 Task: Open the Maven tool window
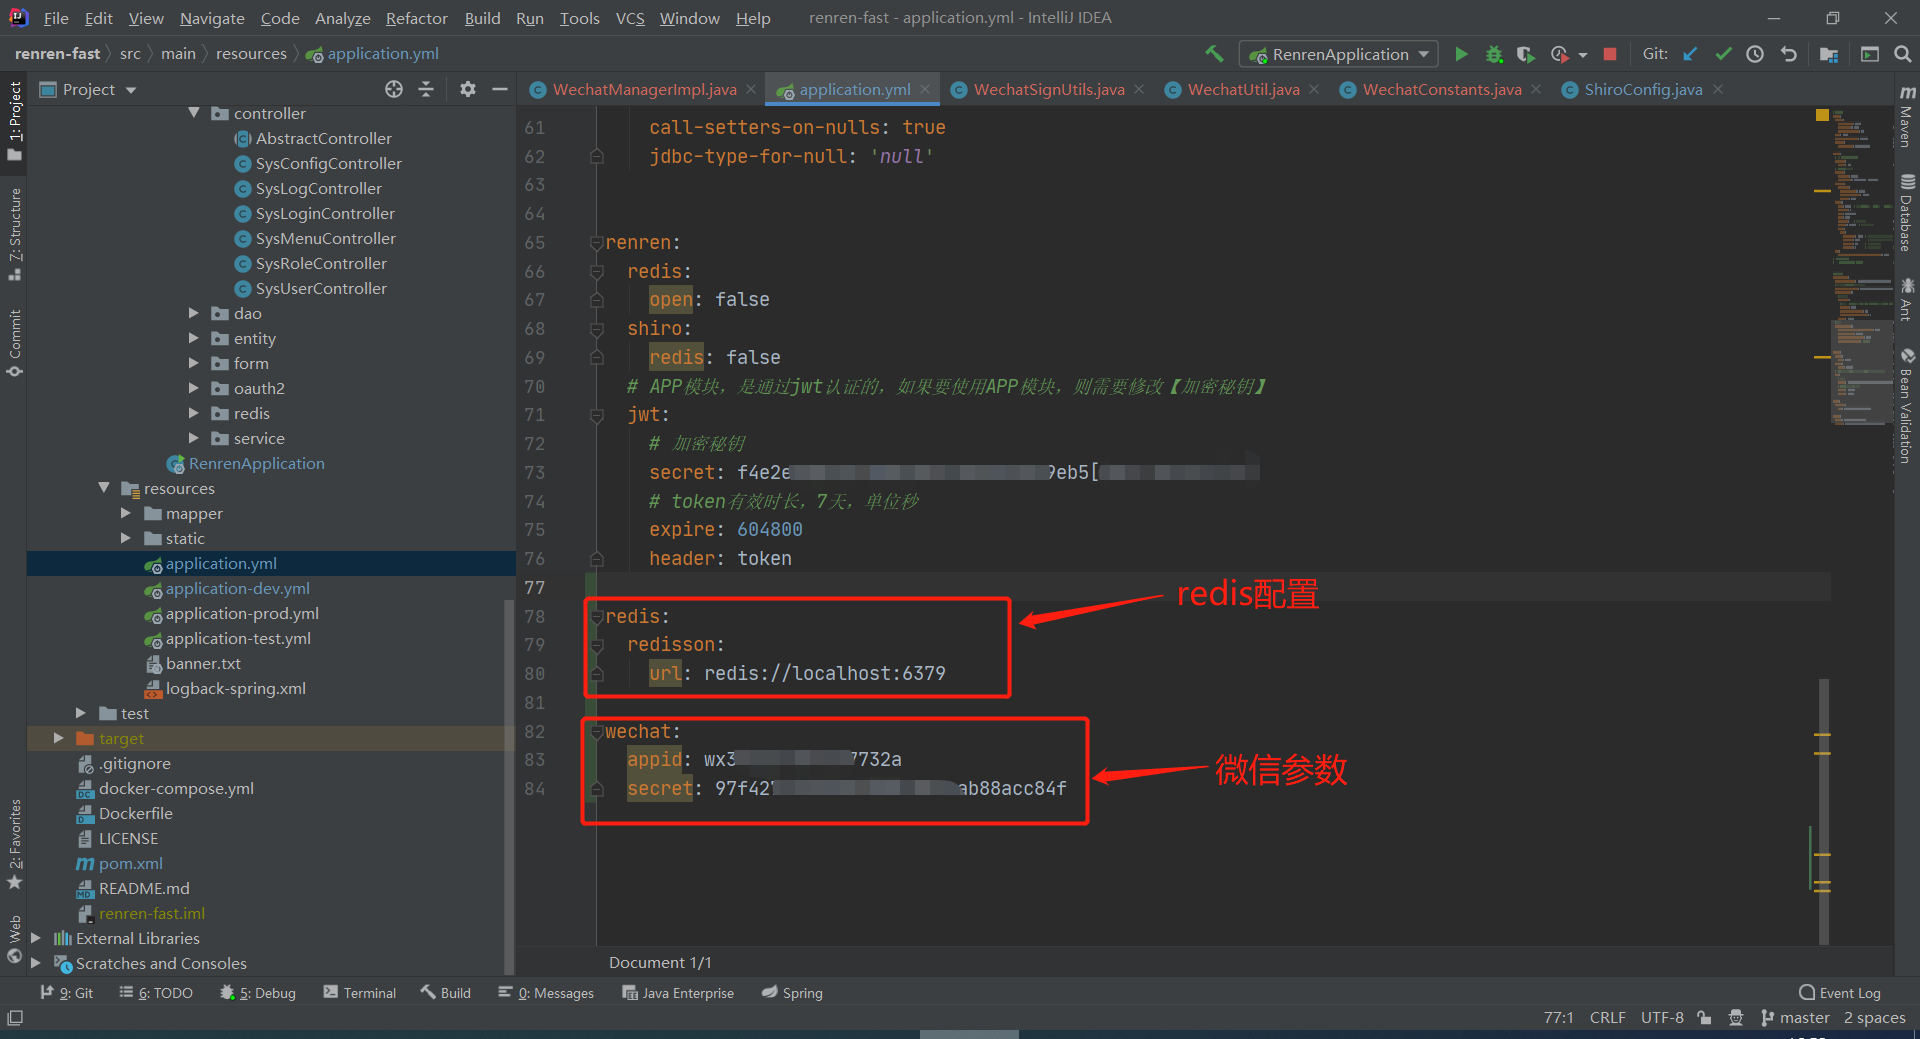tap(1907, 117)
